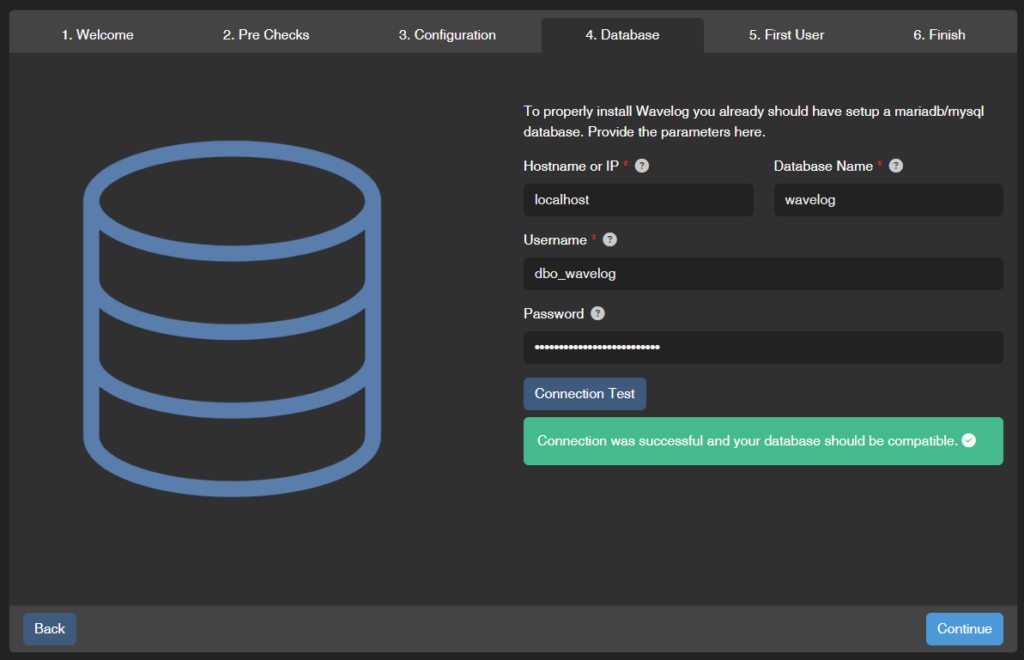This screenshot has height=660, width=1024.
Task: Show the Password help tooltip icon
Action: coord(598,313)
